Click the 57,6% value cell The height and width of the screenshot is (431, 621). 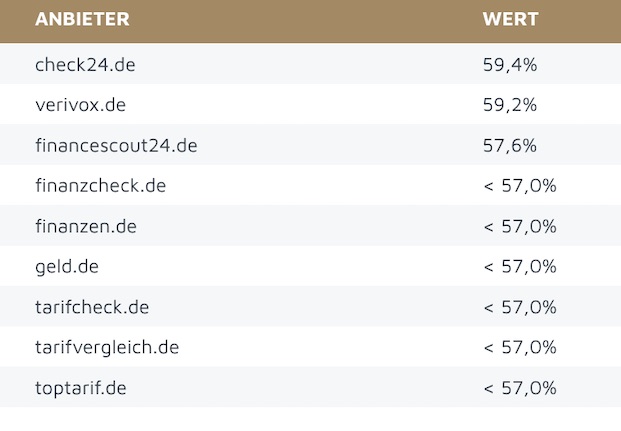510,146
